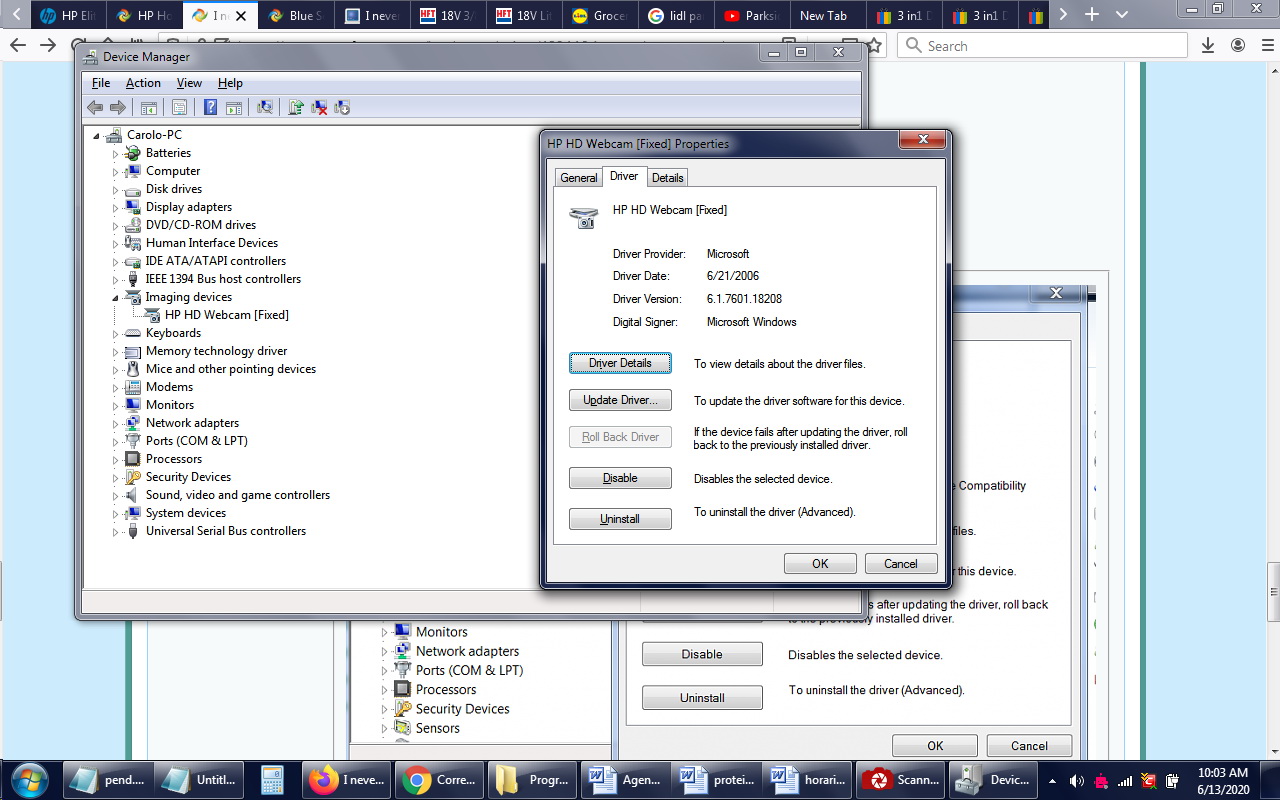Select the Display adapters category icon

(x=132, y=207)
